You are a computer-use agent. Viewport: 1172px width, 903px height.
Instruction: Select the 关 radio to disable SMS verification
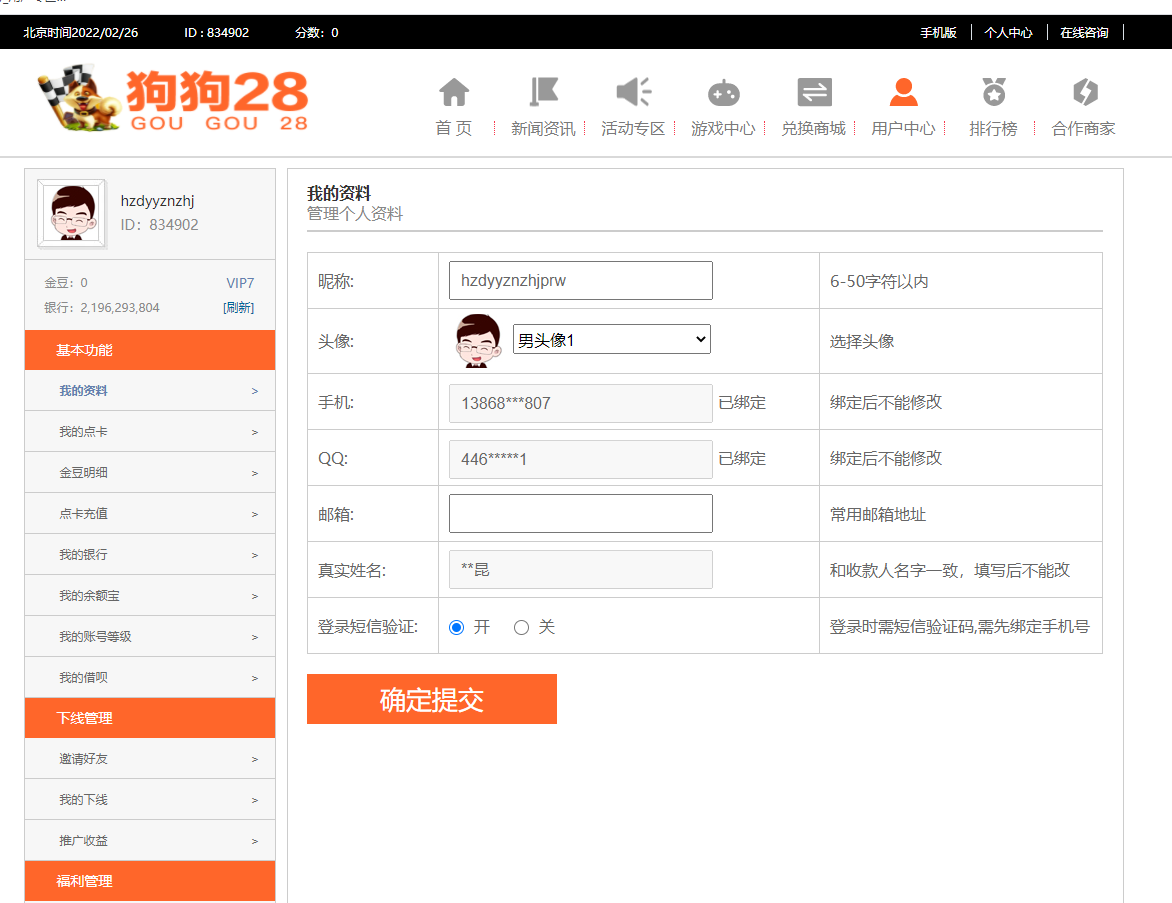click(x=521, y=628)
